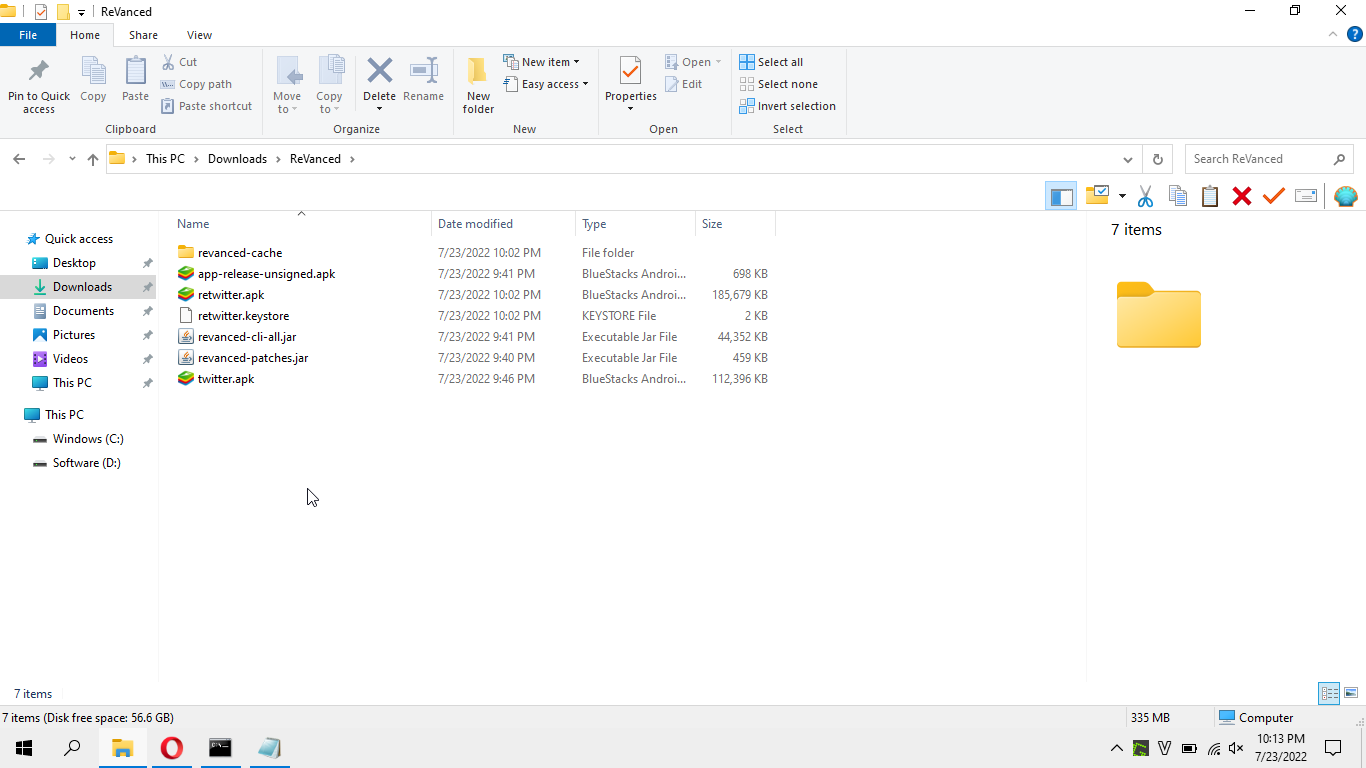Open the New item dropdown

pos(541,62)
